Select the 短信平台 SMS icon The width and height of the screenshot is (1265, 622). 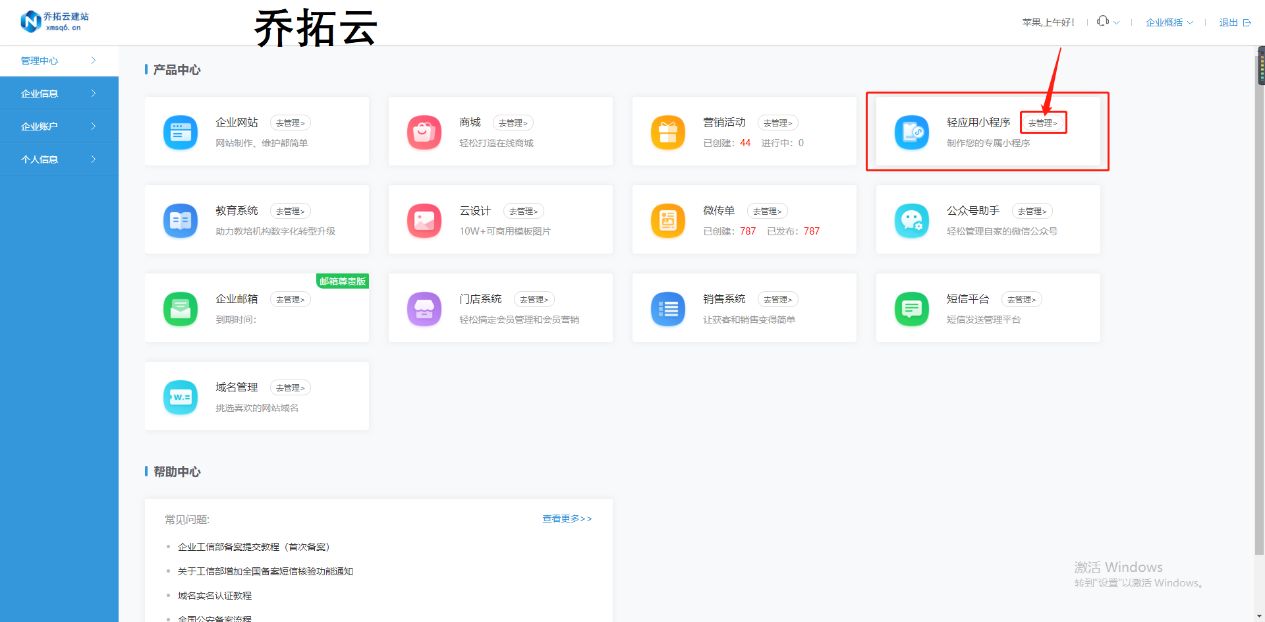point(911,307)
